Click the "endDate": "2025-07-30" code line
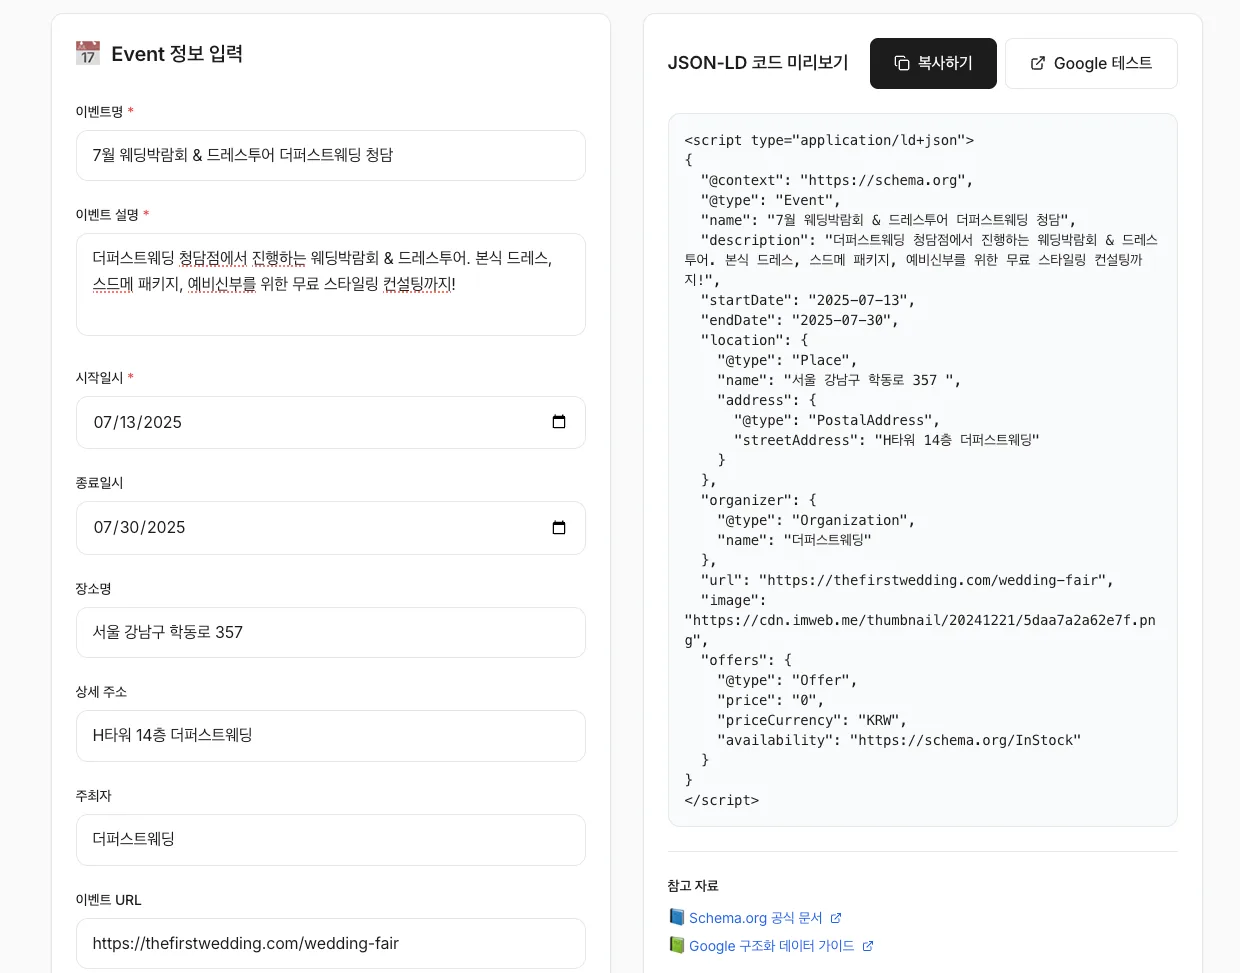The image size is (1240, 973). pyautogui.click(x=800, y=320)
